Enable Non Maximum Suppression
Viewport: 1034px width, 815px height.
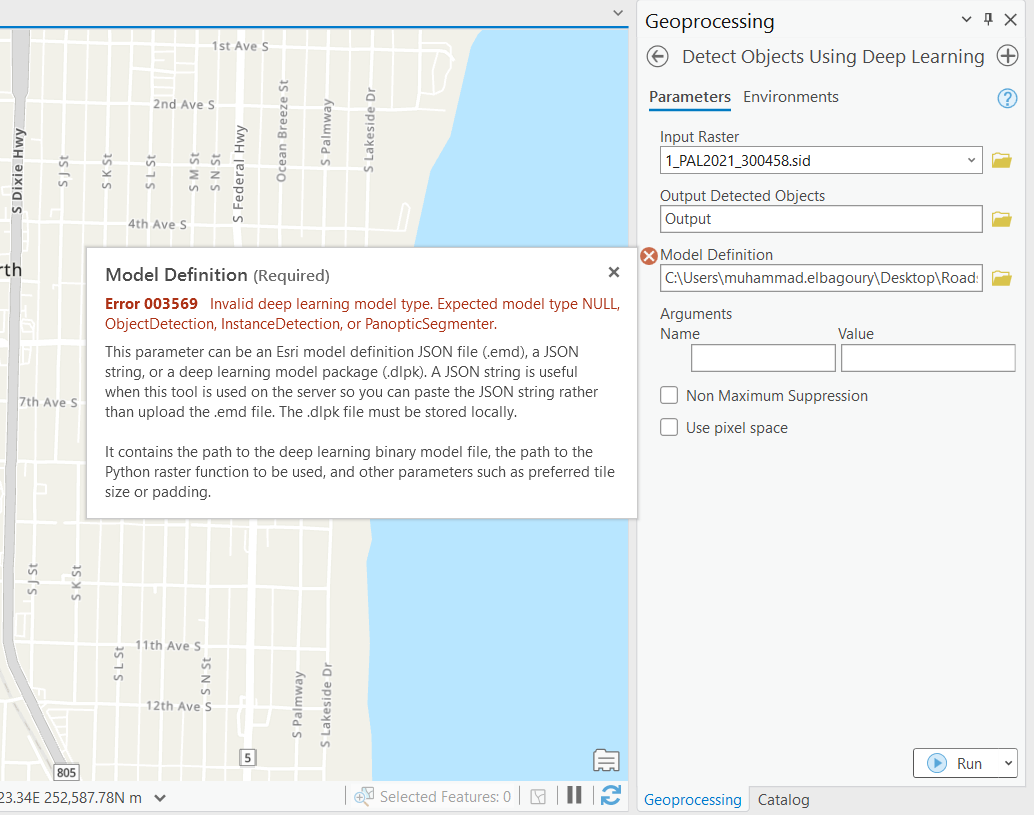coord(668,395)
